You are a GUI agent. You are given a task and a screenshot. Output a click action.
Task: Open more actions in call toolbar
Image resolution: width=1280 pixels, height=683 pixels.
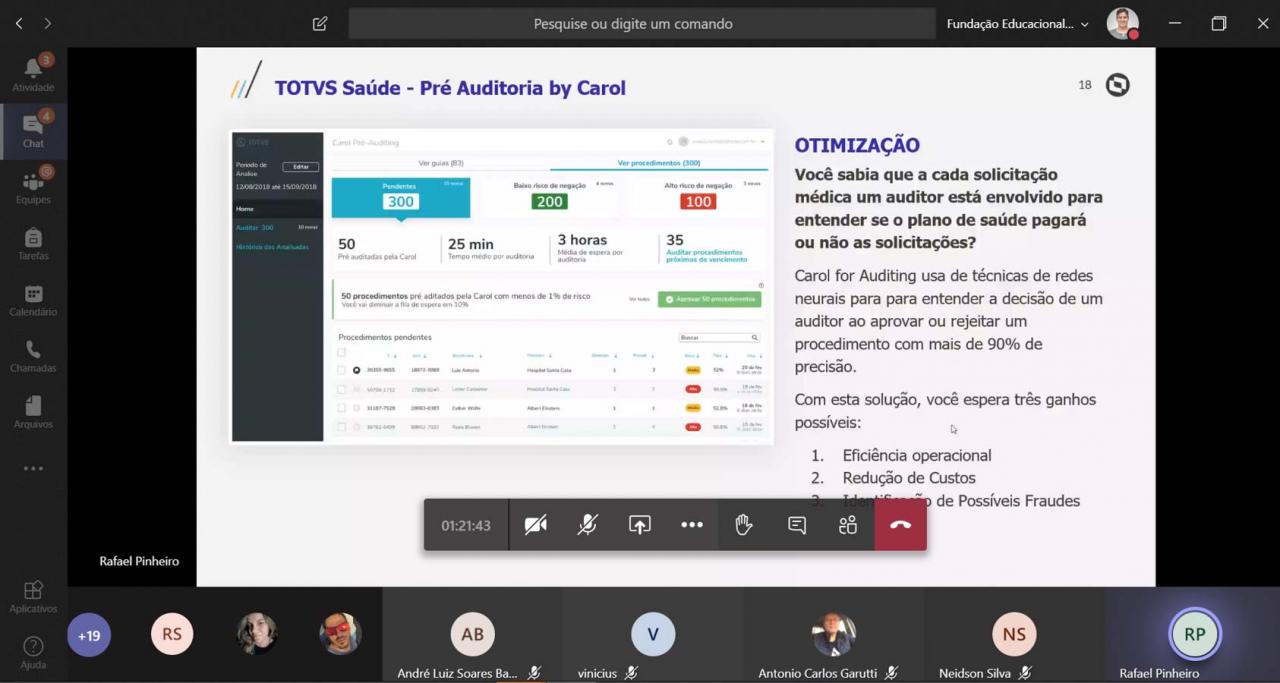point(692,525)
